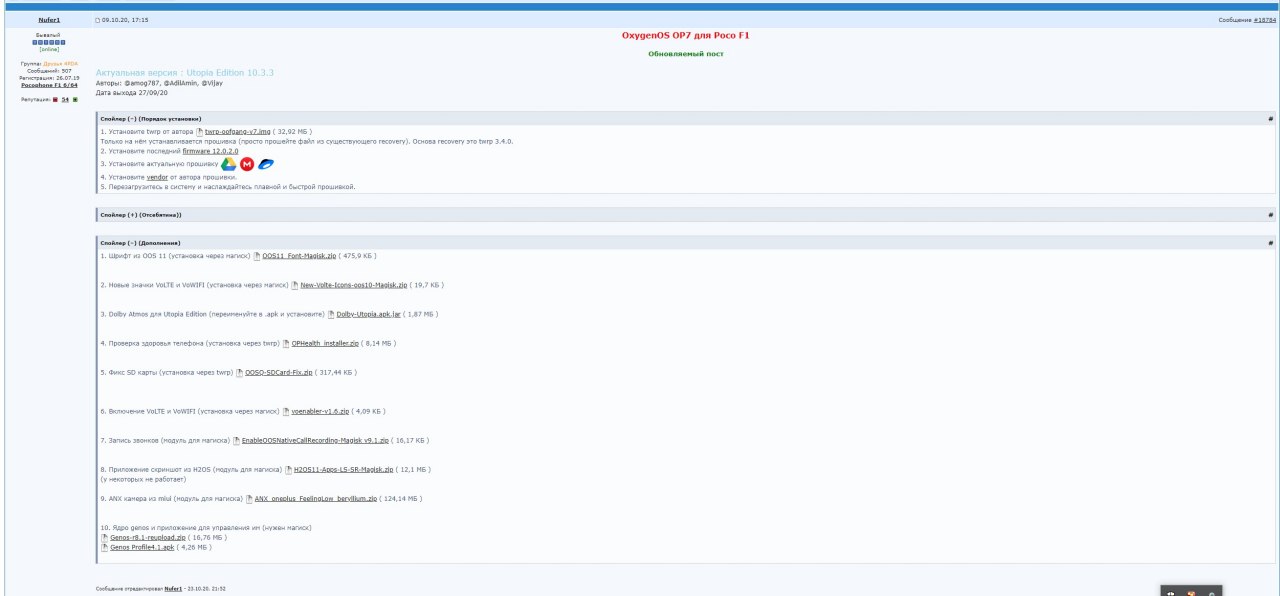Open the Google Drive firmware download icon
This screenshot has width=1280, height=596.
pyautogui.click(x=228, y=164)
